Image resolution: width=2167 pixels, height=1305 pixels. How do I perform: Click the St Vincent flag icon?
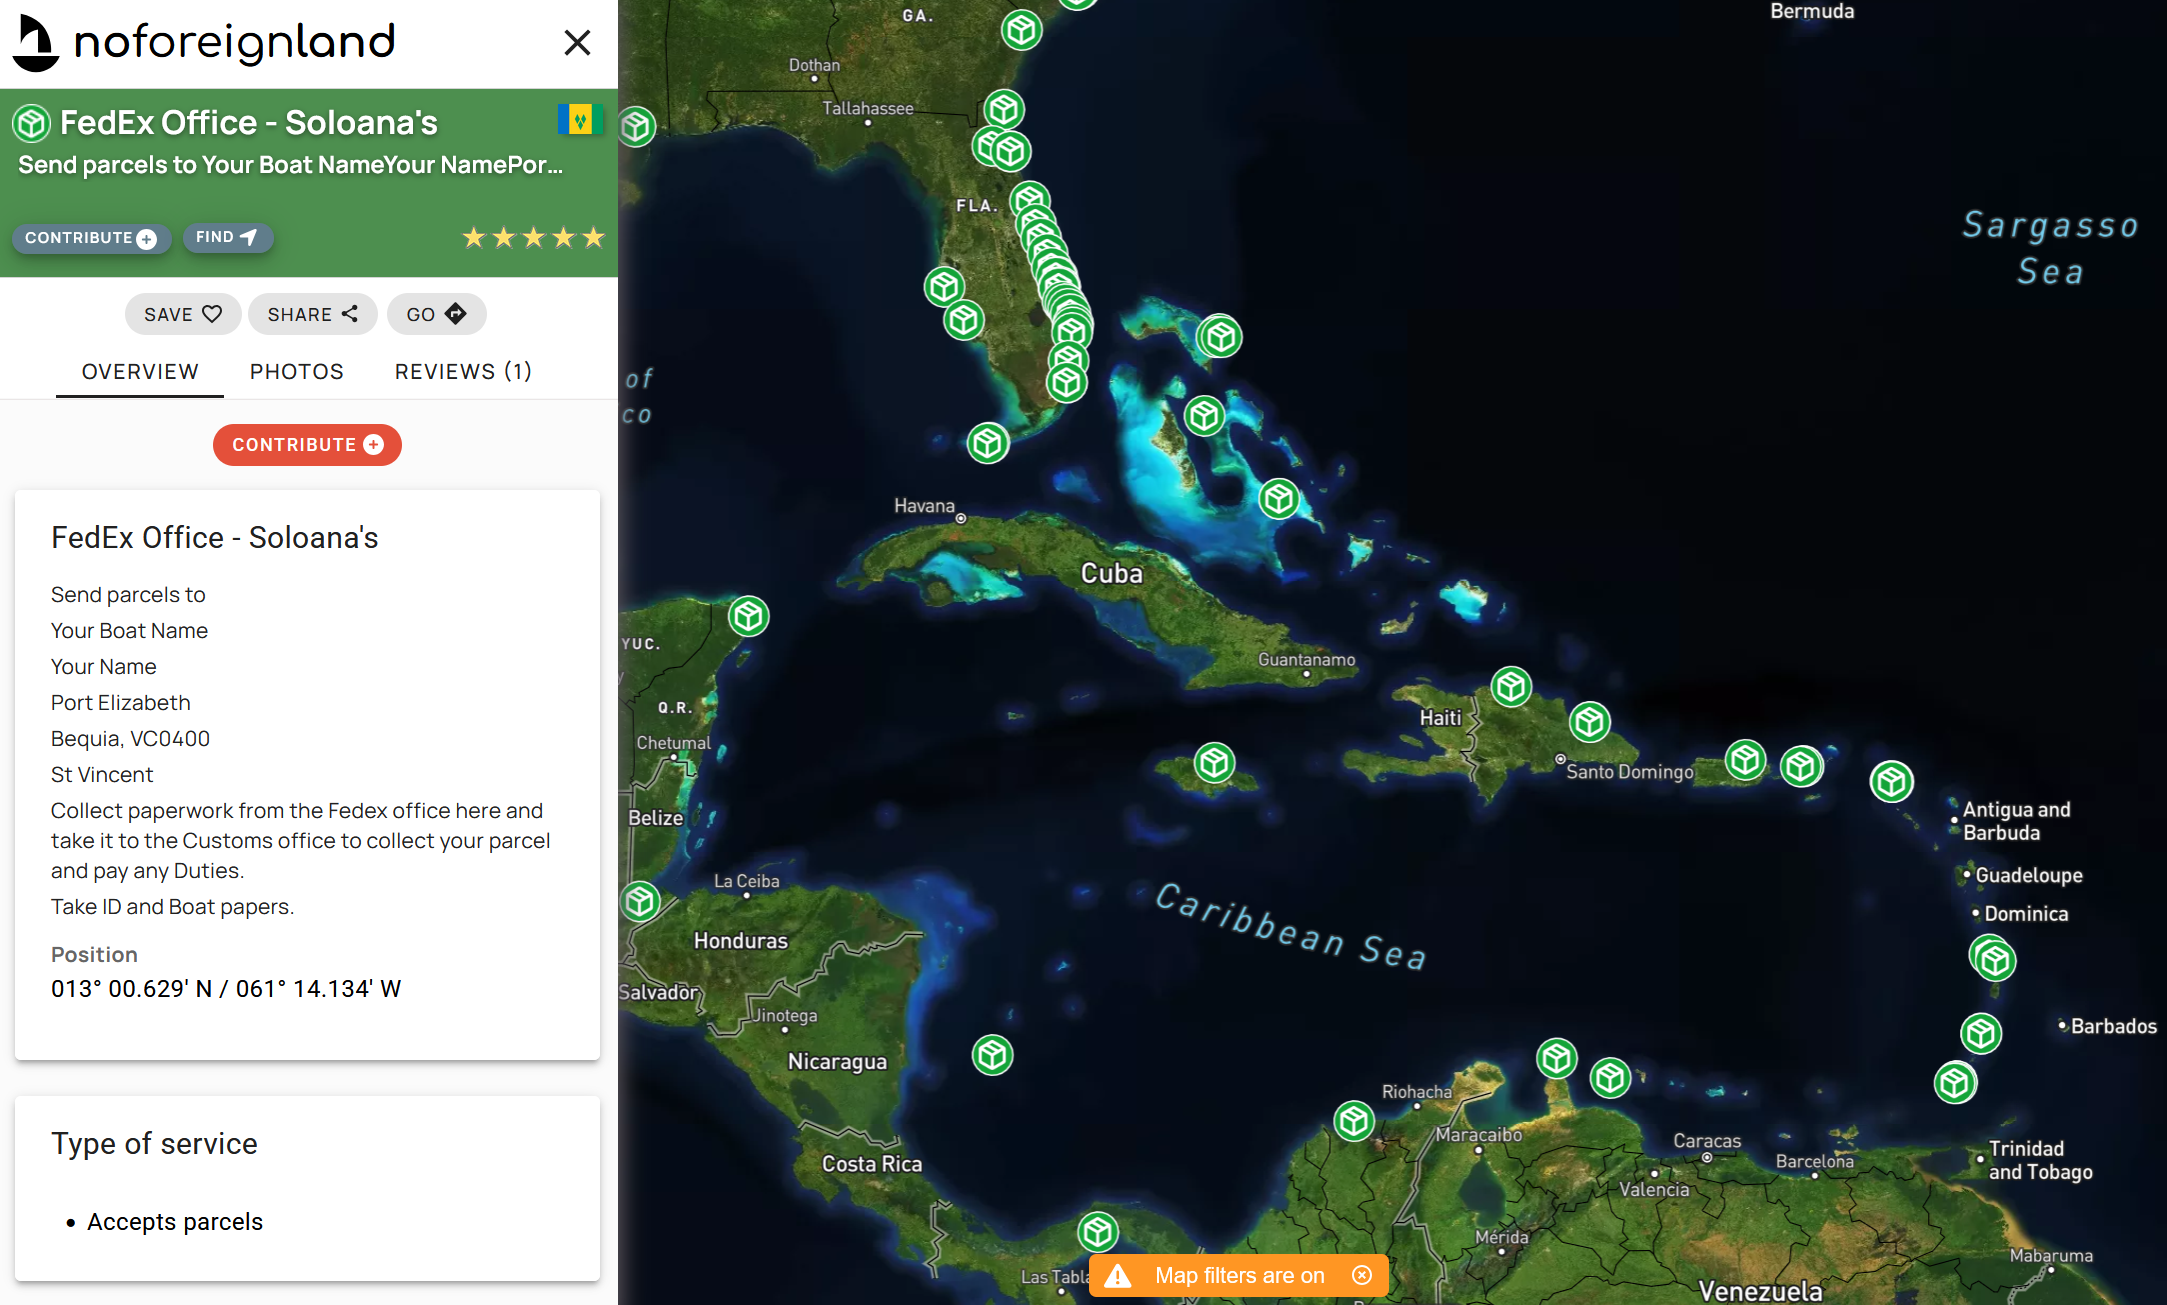580,120
